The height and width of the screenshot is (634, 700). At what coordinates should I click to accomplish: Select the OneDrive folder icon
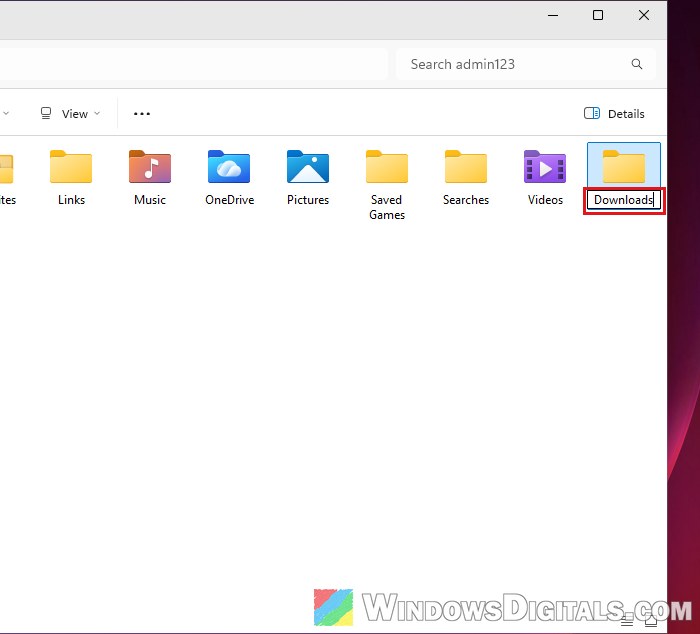[229, 167]
